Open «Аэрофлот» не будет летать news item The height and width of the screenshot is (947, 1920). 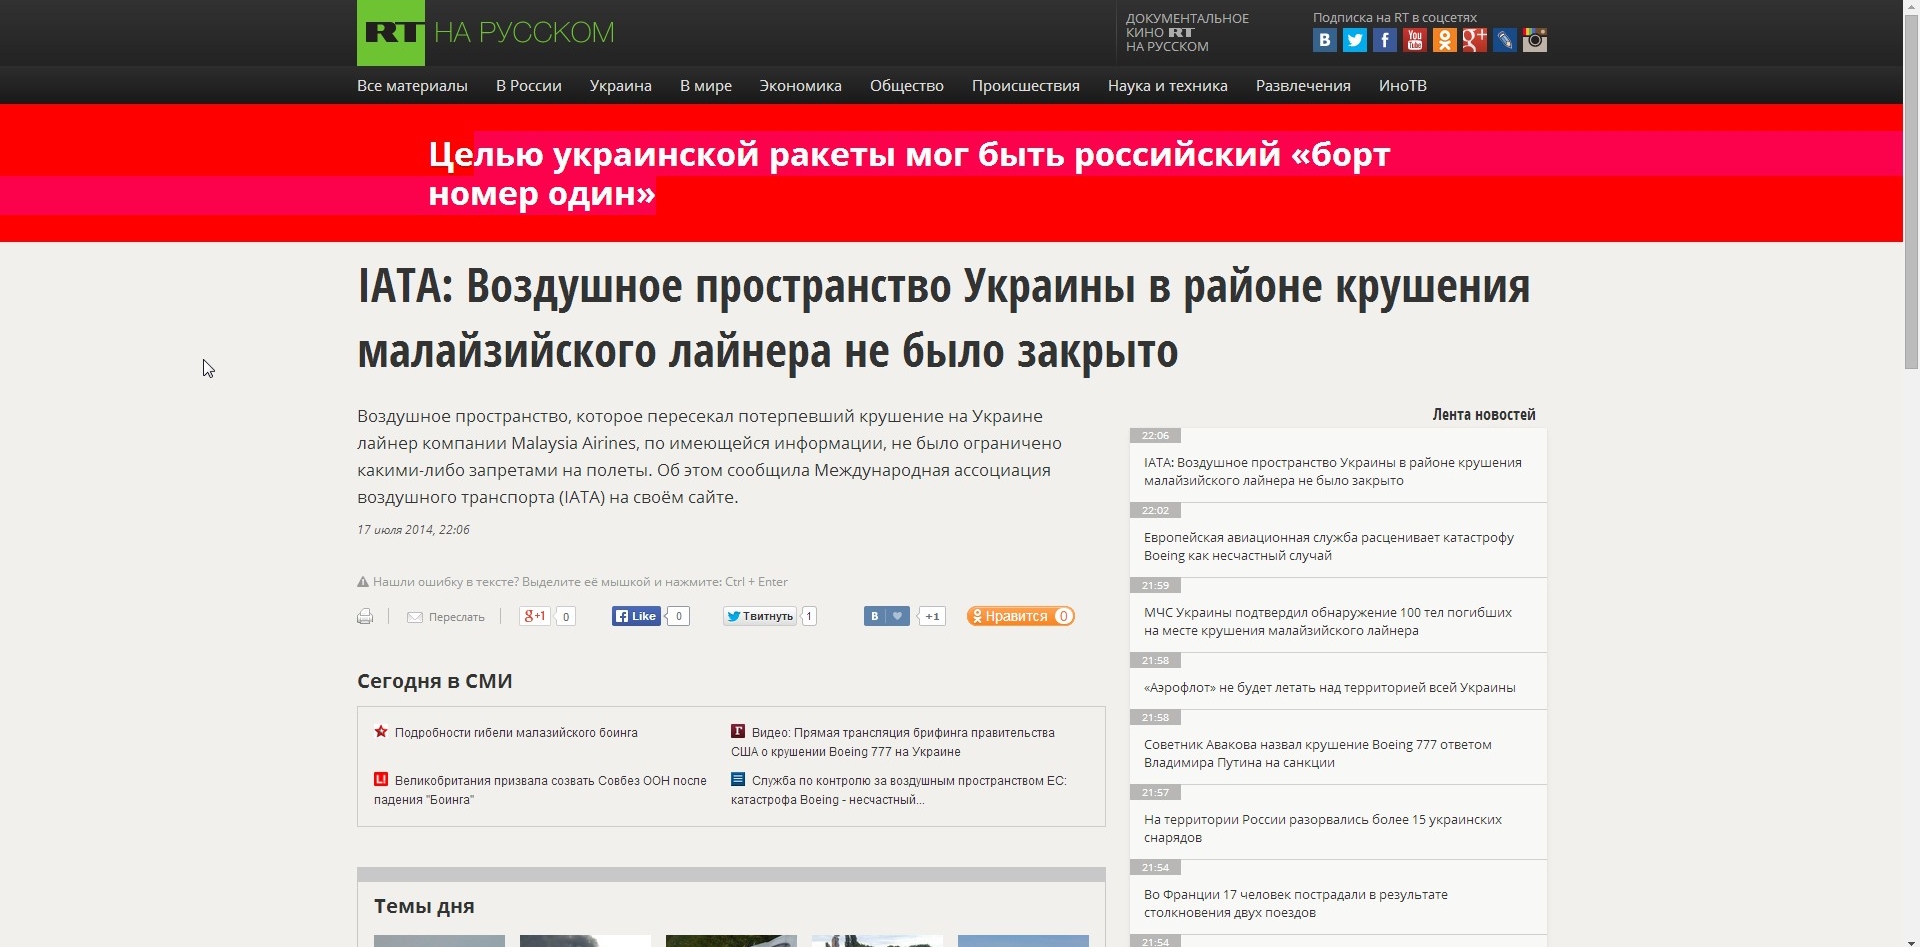pyautogui.click(x=1330, y=688)
